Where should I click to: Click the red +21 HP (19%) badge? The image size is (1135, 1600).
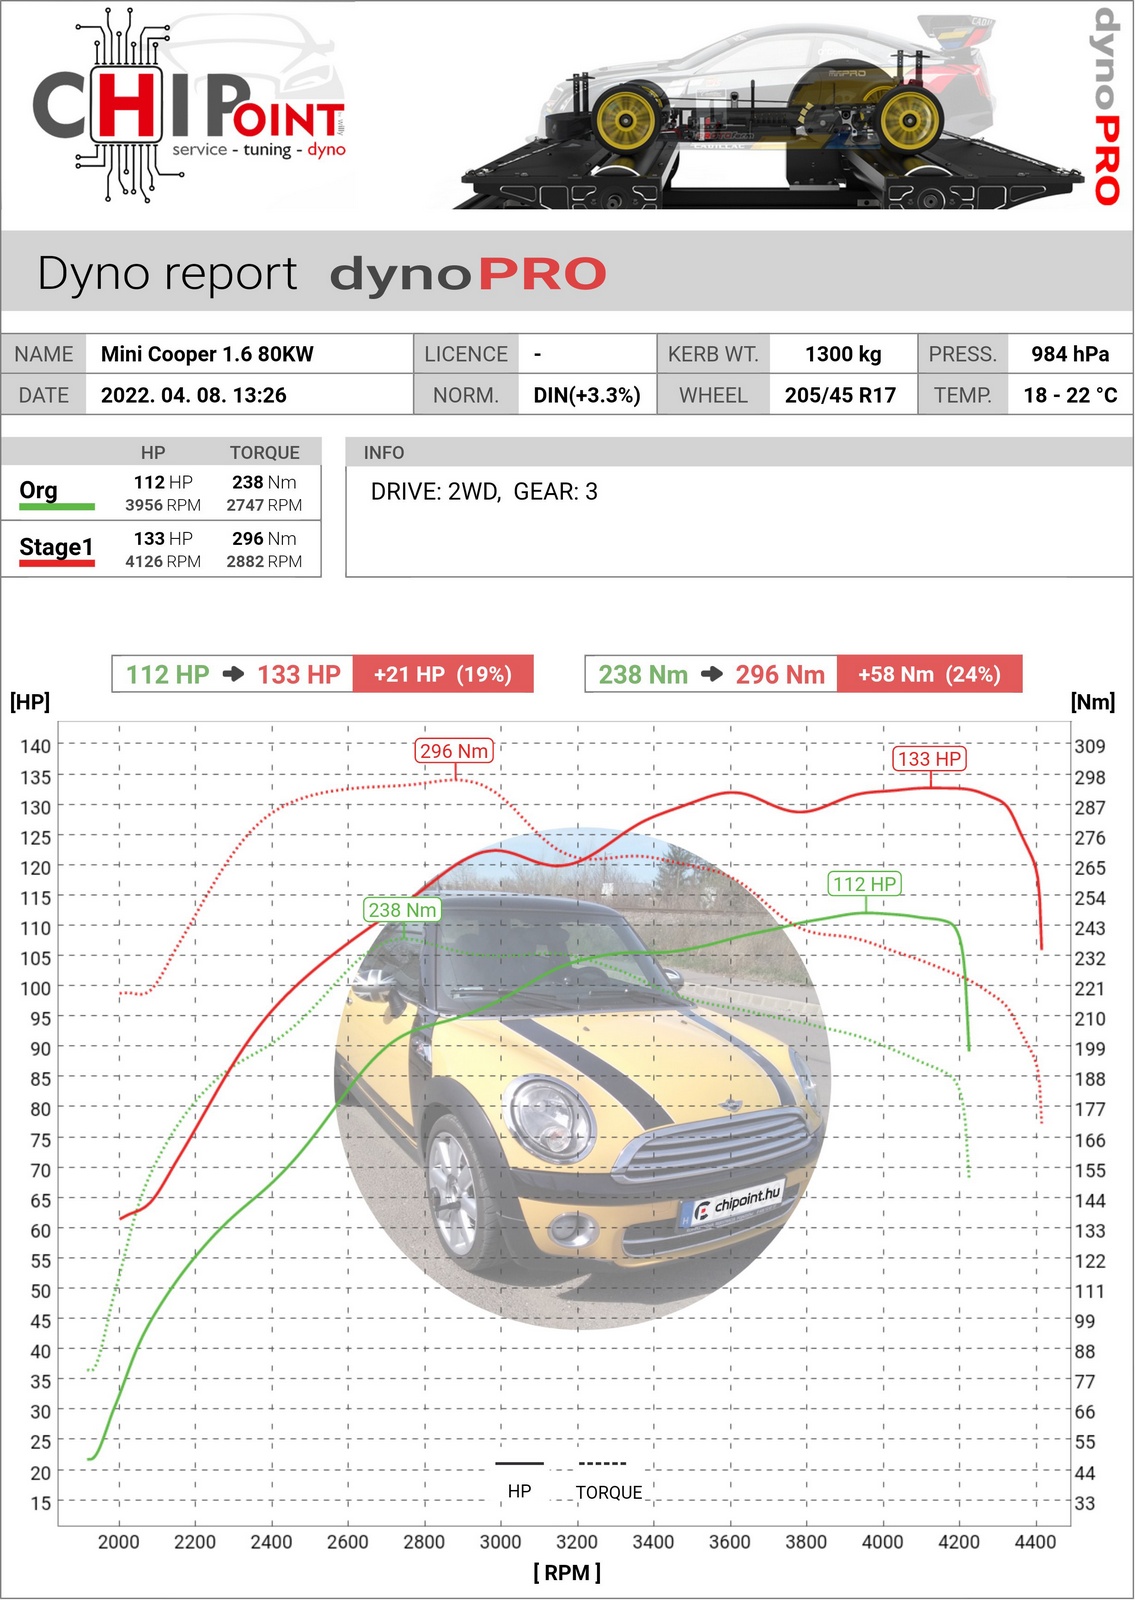tap(443, 674)
